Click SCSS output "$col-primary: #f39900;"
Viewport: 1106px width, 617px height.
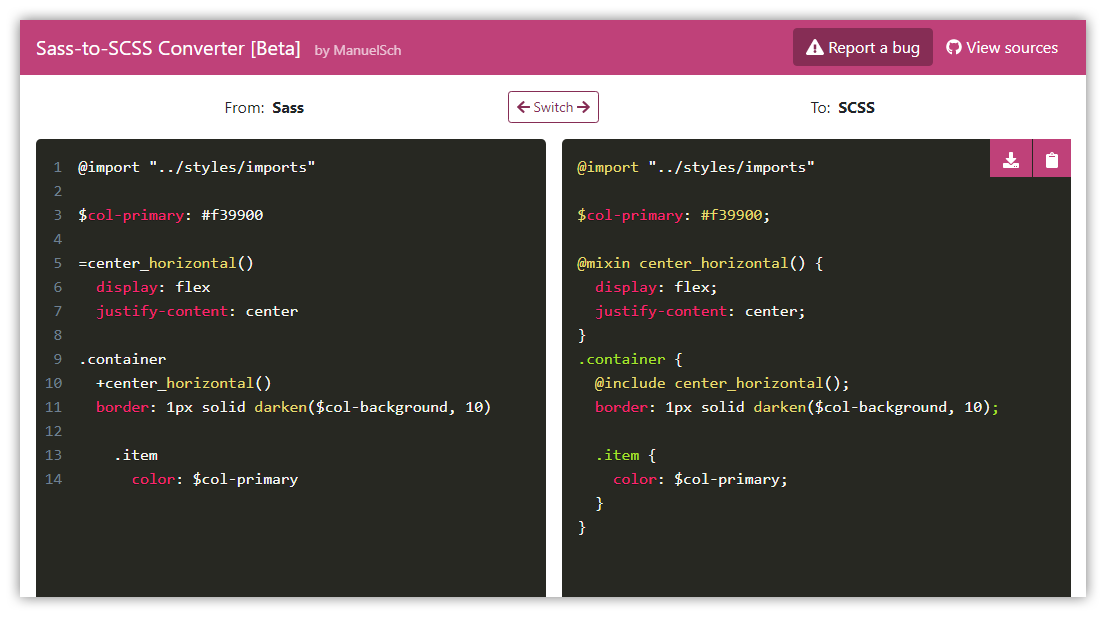point(674,215)
